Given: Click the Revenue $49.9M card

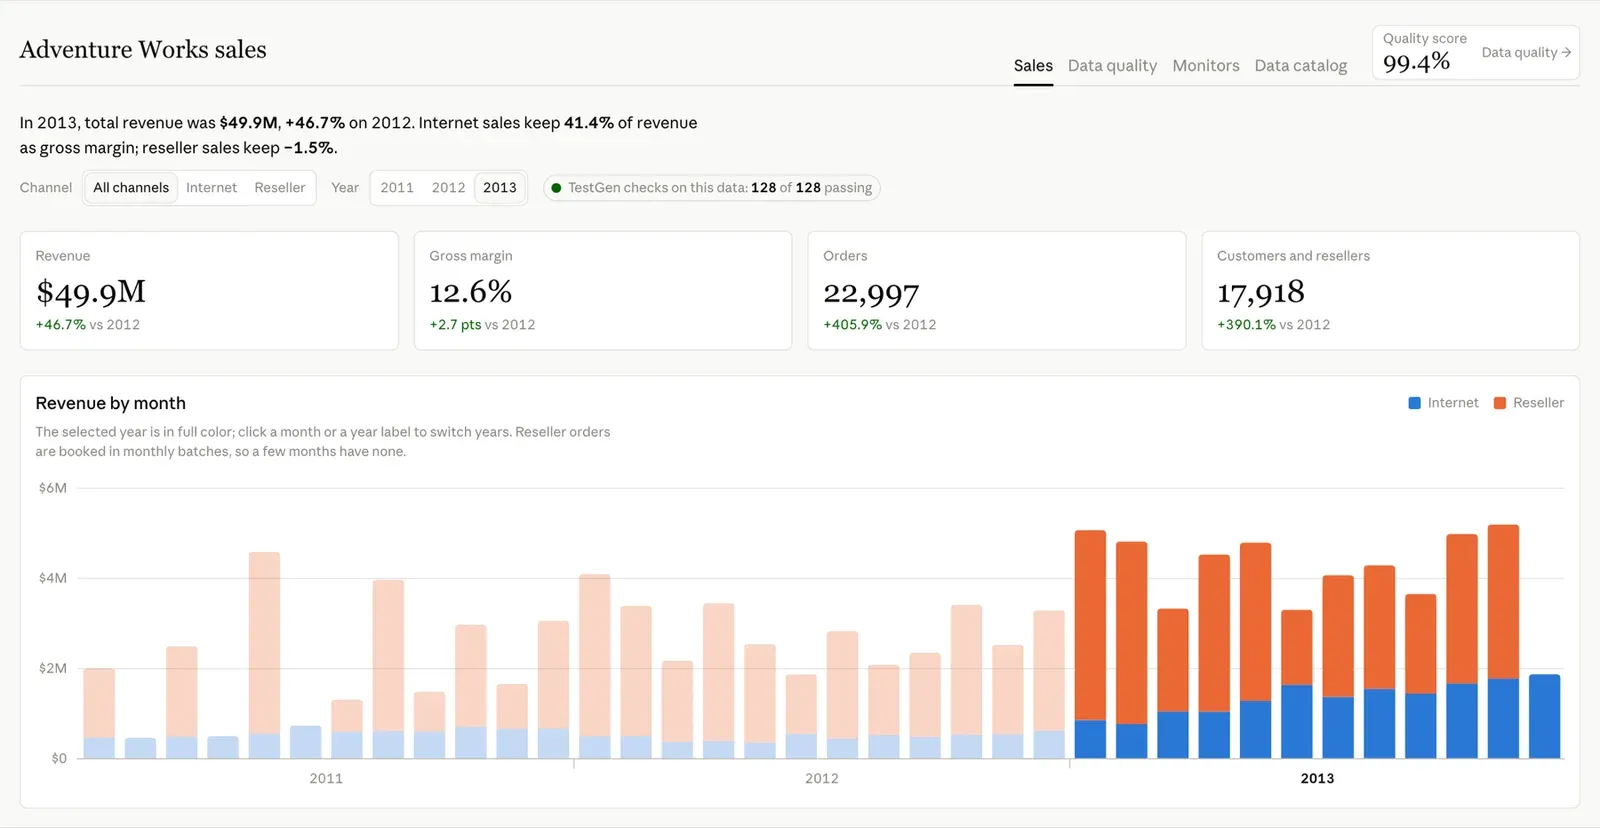Looking at the screenshot, I should (x=209, y=291).
